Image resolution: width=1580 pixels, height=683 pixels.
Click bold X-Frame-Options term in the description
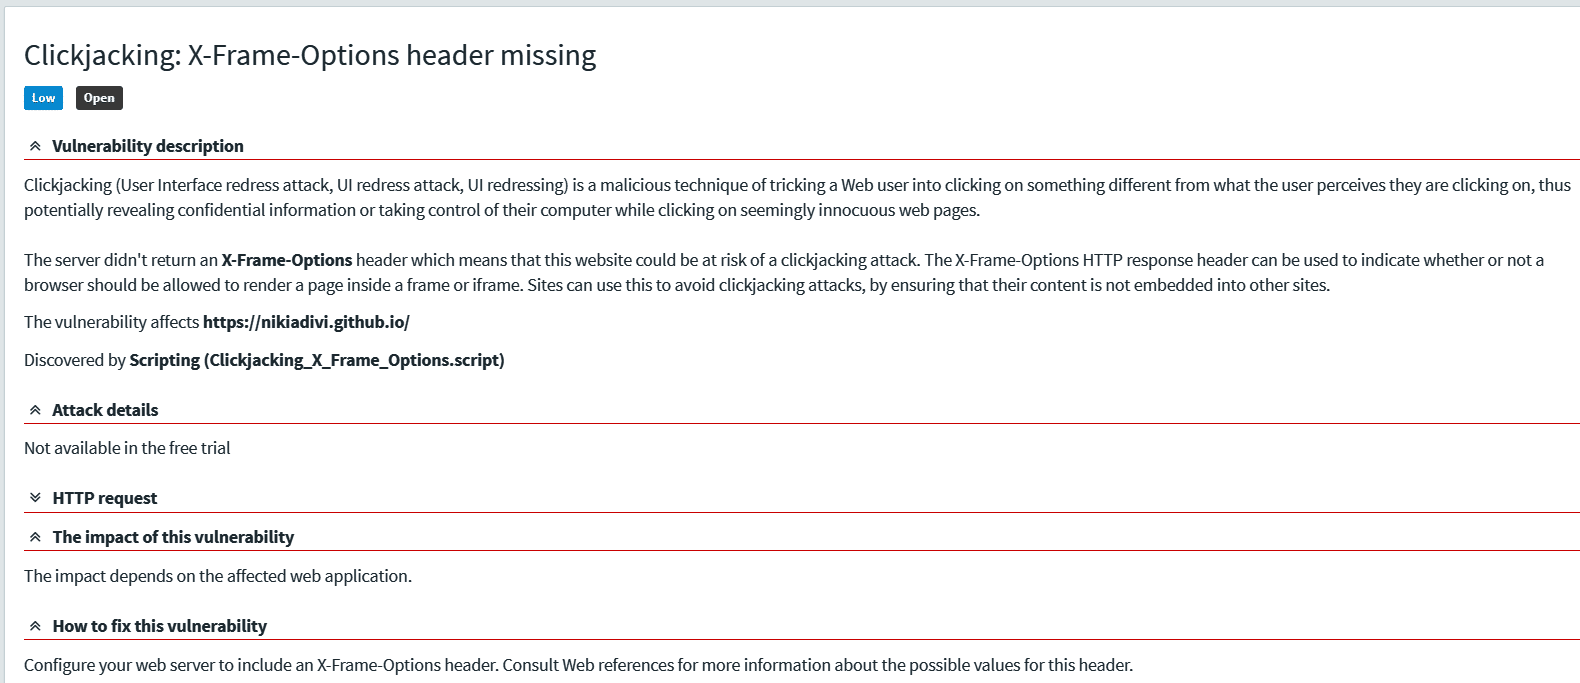[287, 260]
